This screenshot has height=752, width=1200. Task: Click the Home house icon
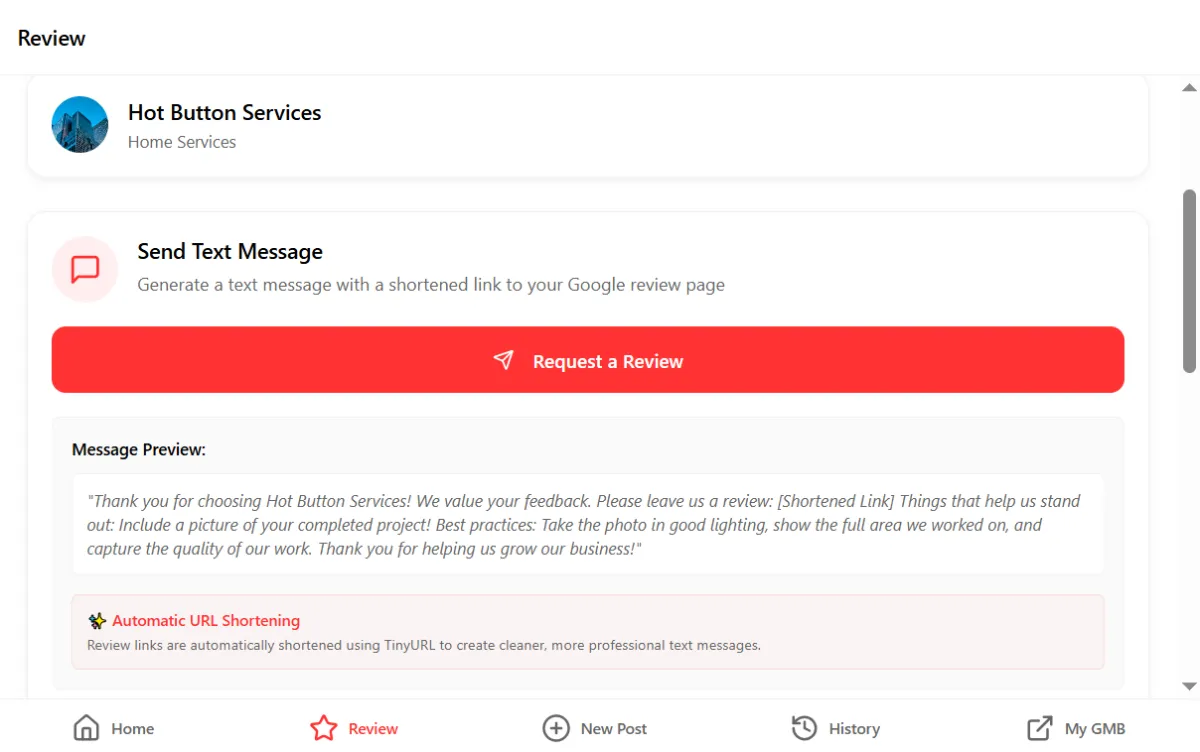(87, 728)
